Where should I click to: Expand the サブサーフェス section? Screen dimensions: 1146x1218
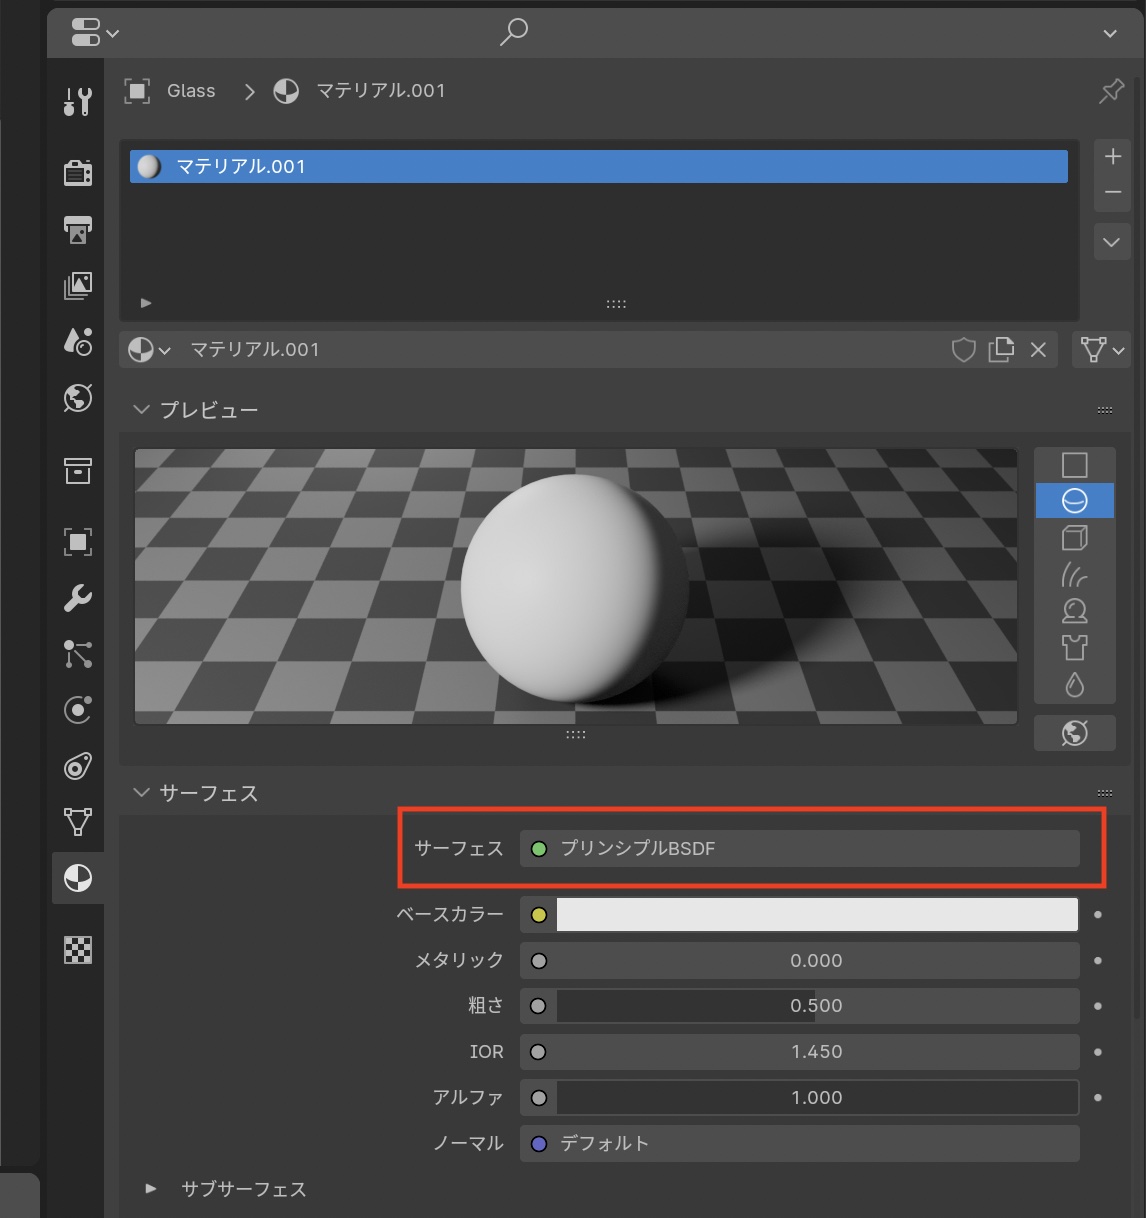click(x=151, y=1189)
